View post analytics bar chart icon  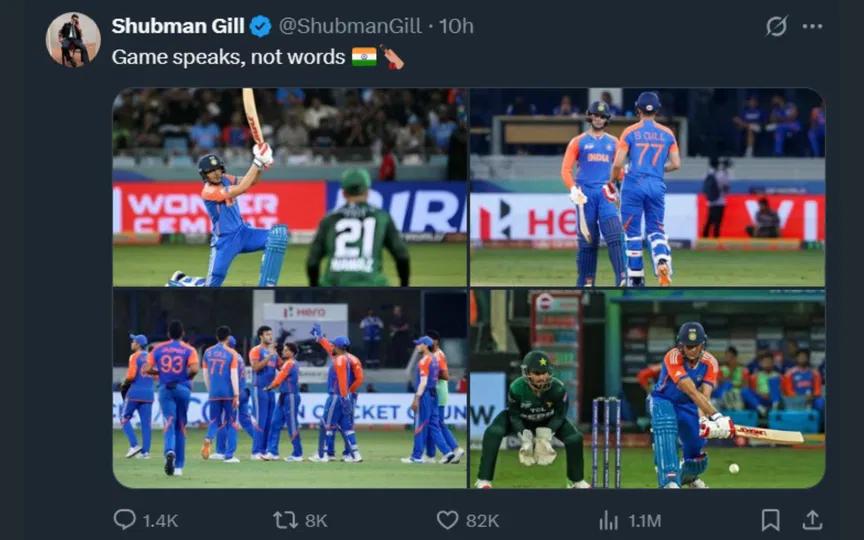tap(608, 520)
